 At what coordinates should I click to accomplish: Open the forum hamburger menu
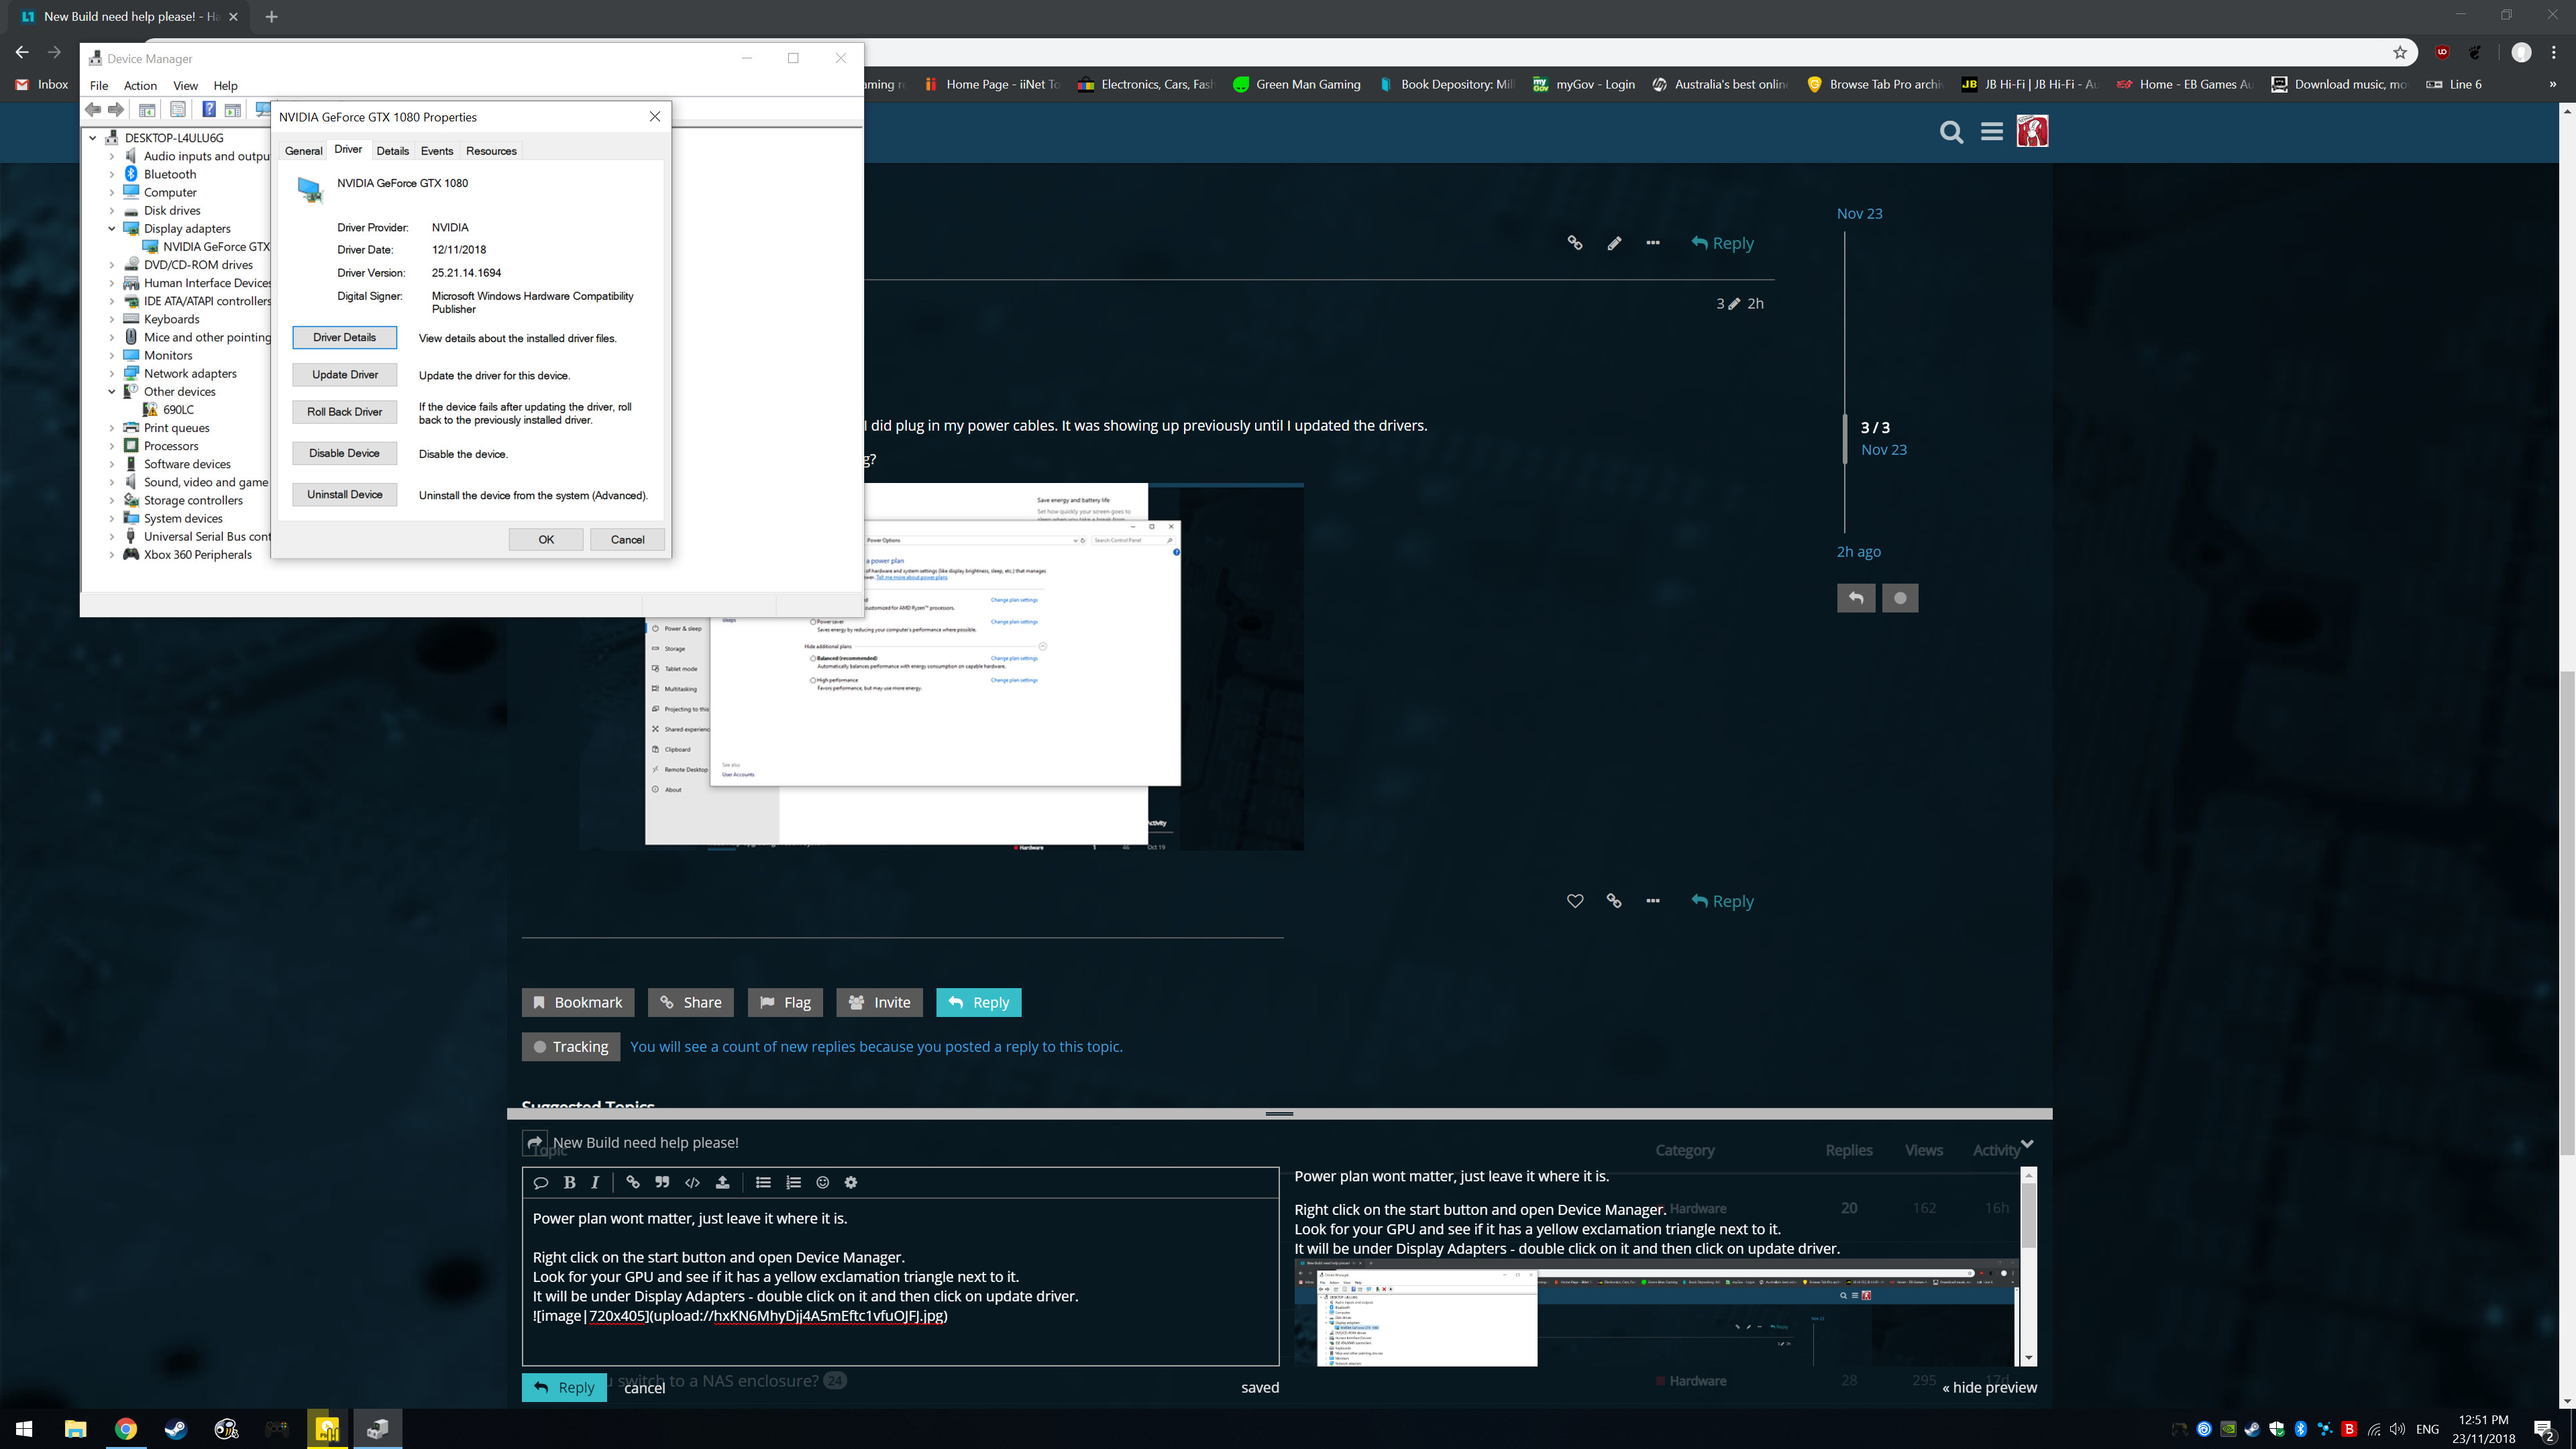pos(1992,131)
